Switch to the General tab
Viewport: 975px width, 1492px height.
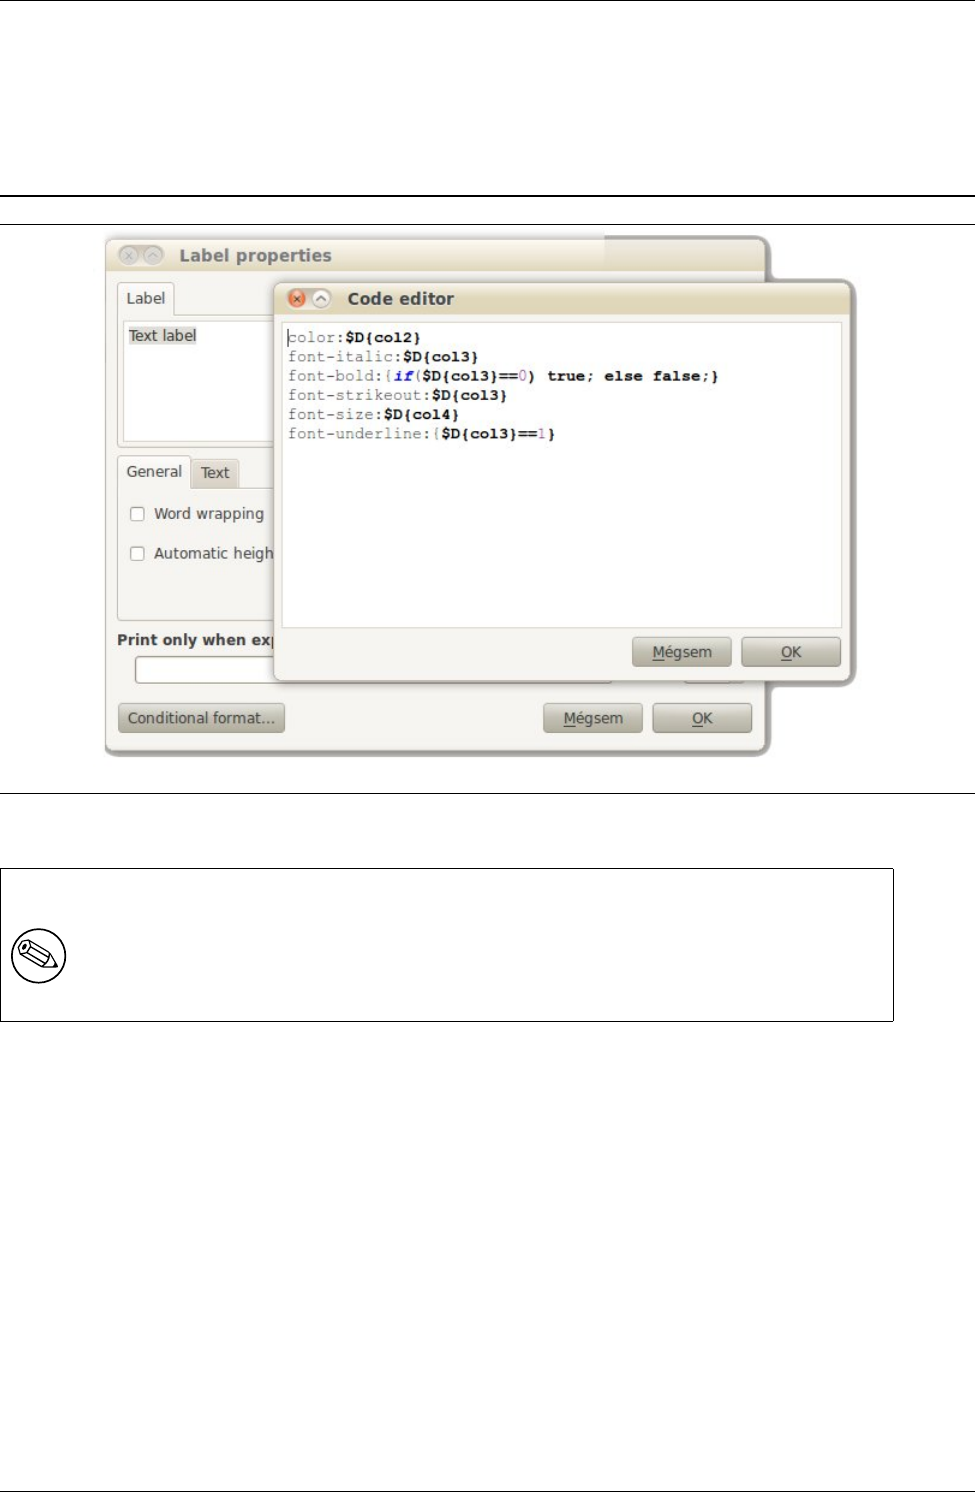tap(154, 472)
